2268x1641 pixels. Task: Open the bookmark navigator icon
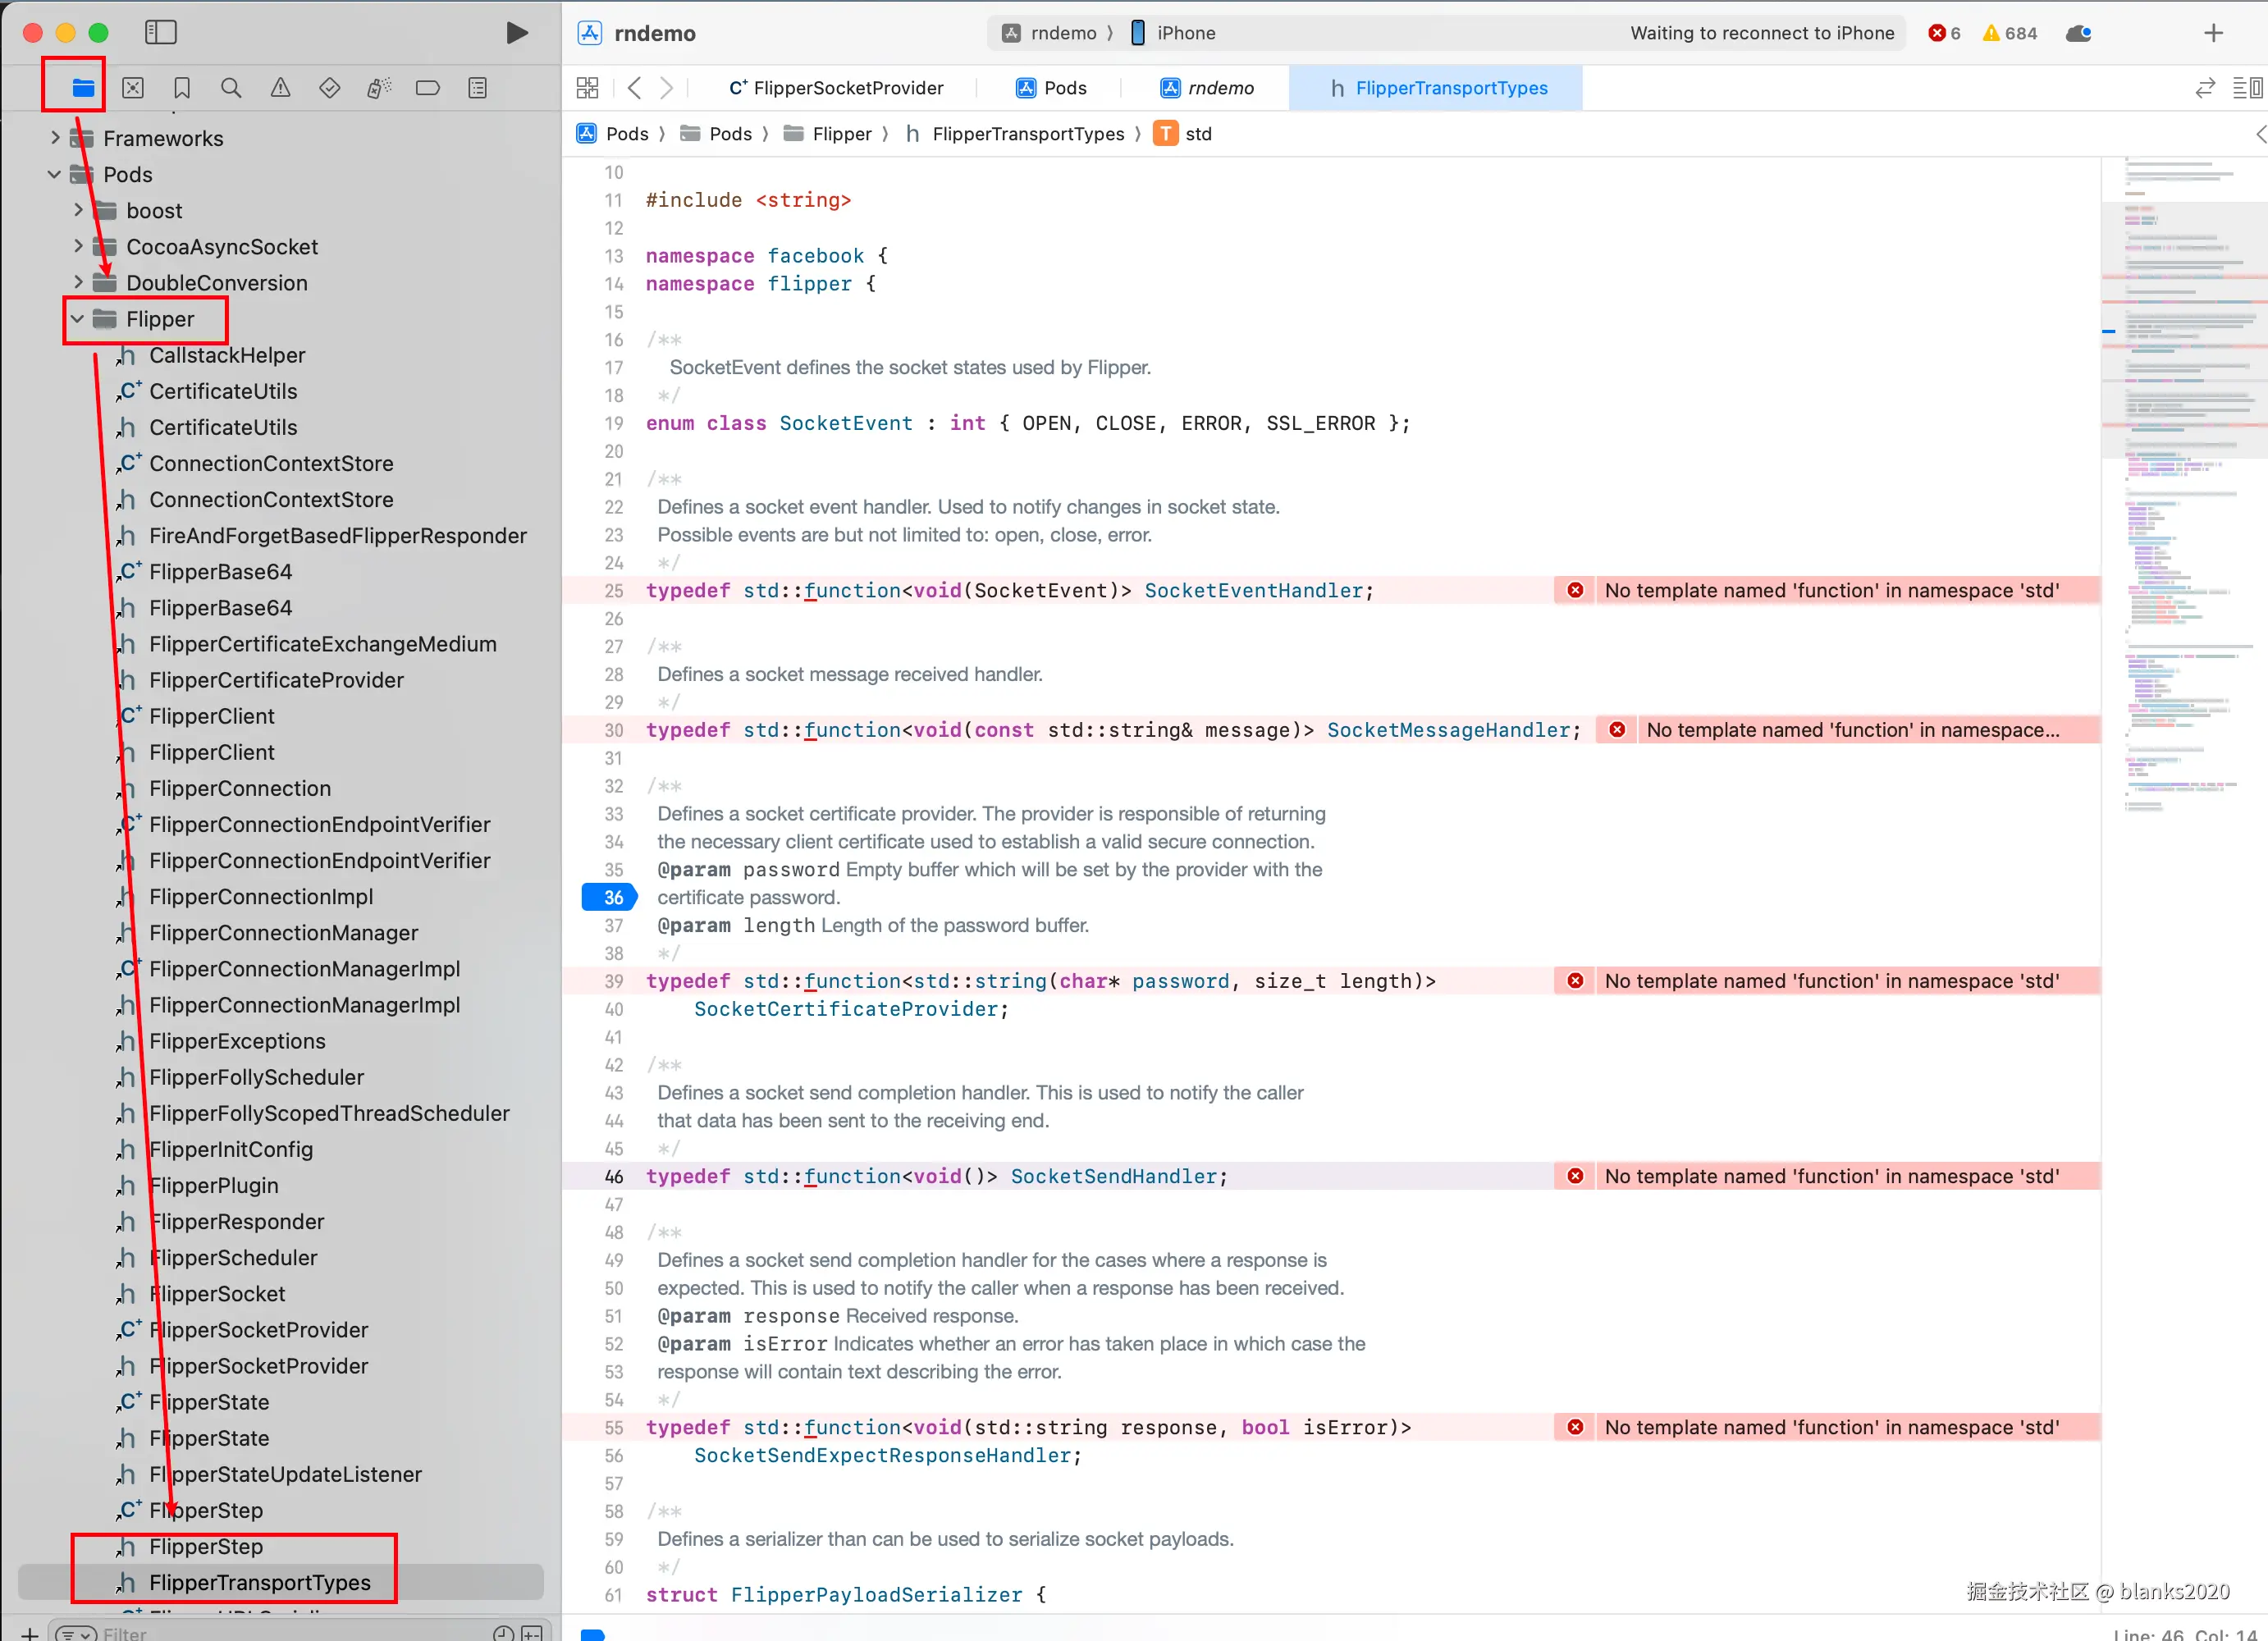click(x=182, y=88)
